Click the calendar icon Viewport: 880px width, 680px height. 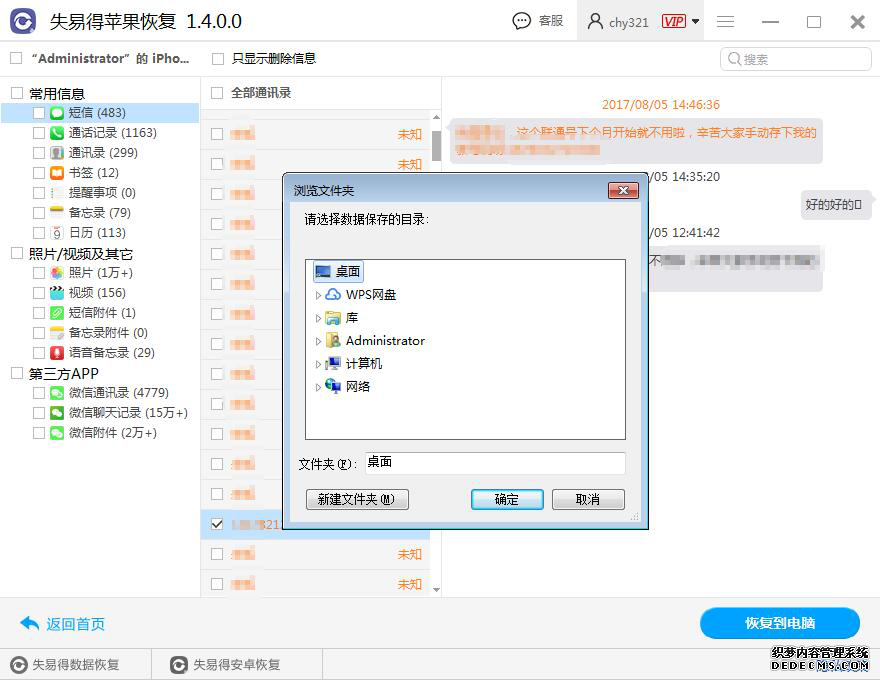click(x=57, y=233)
